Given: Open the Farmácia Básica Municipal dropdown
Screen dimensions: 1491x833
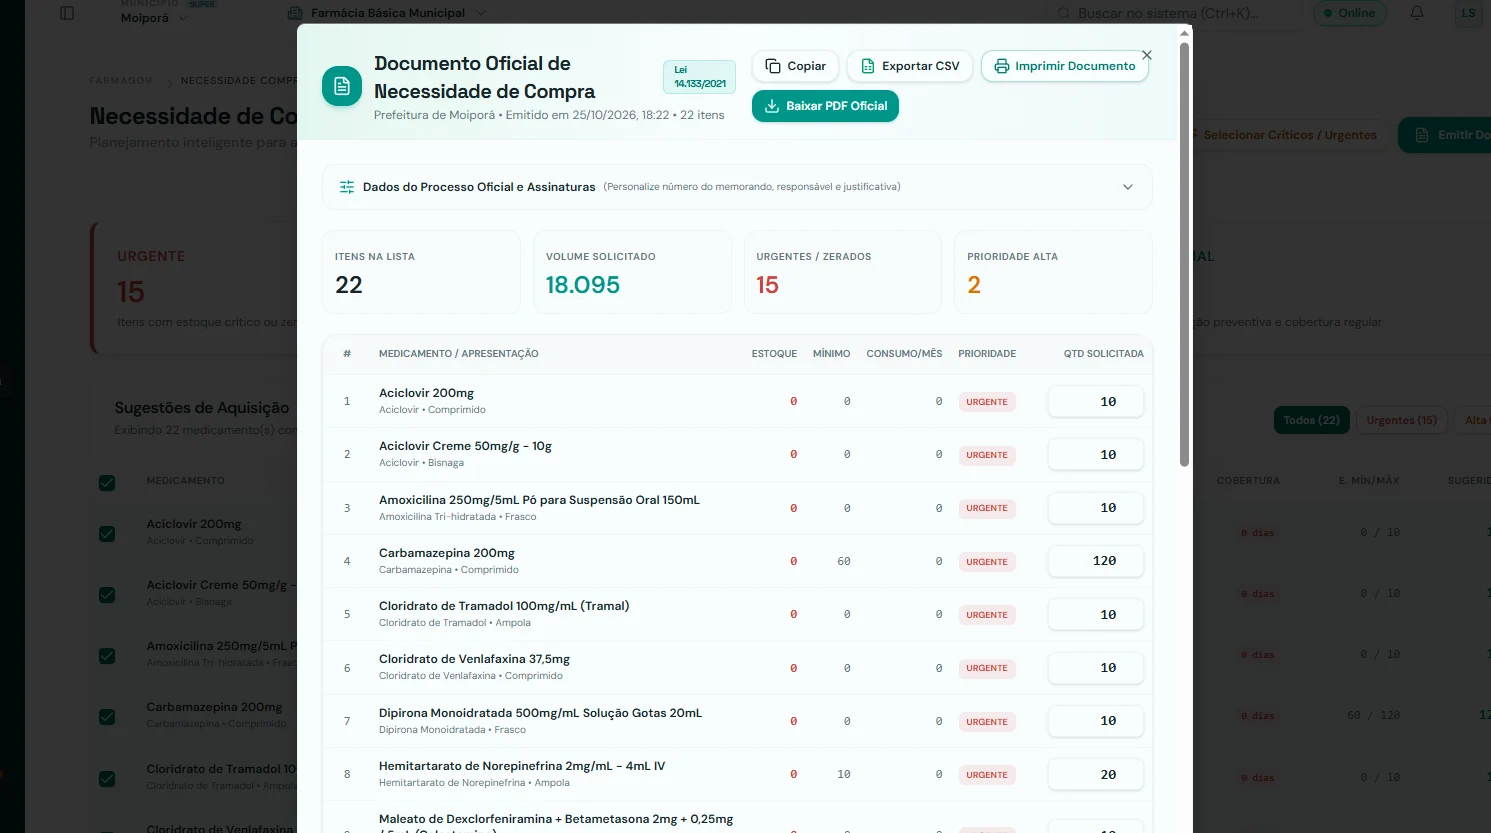Looking at the screenshot, I should pyautogui.click(x=385, y=13).
